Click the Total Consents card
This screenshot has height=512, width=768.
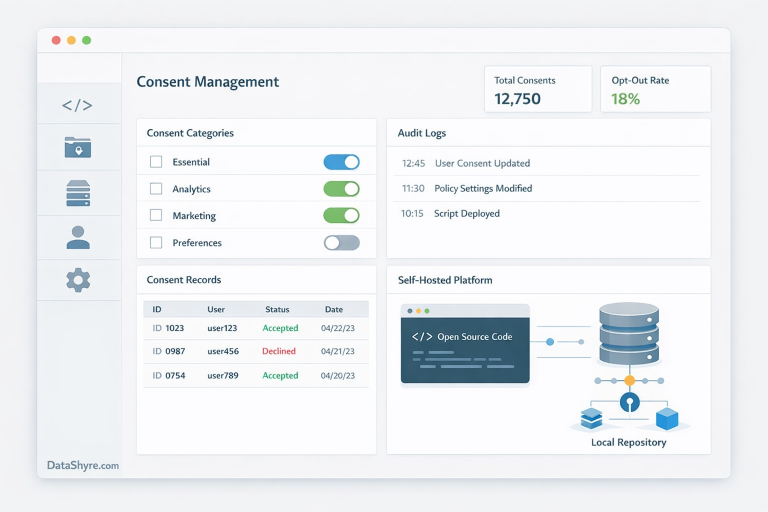click(538, 89)
